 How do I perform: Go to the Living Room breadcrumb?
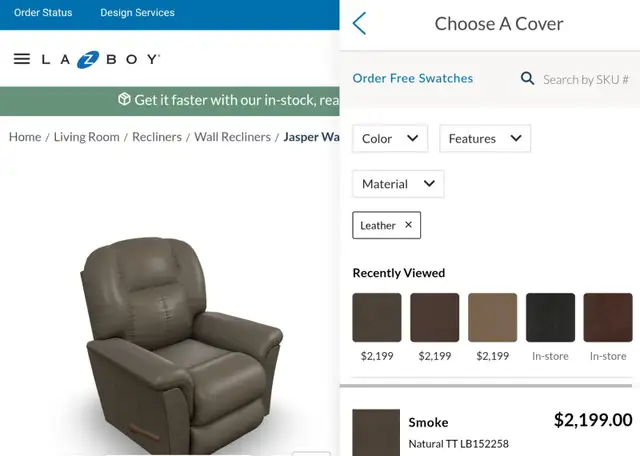[x=87, y=137]
